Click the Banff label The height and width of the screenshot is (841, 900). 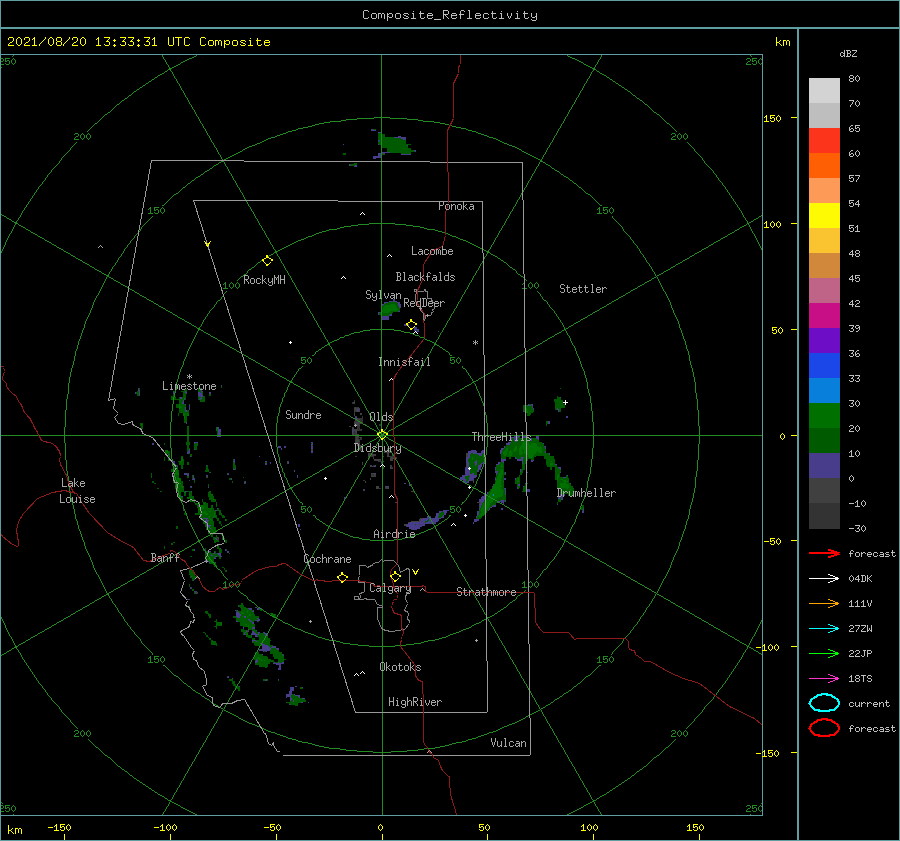pos(165,557)
